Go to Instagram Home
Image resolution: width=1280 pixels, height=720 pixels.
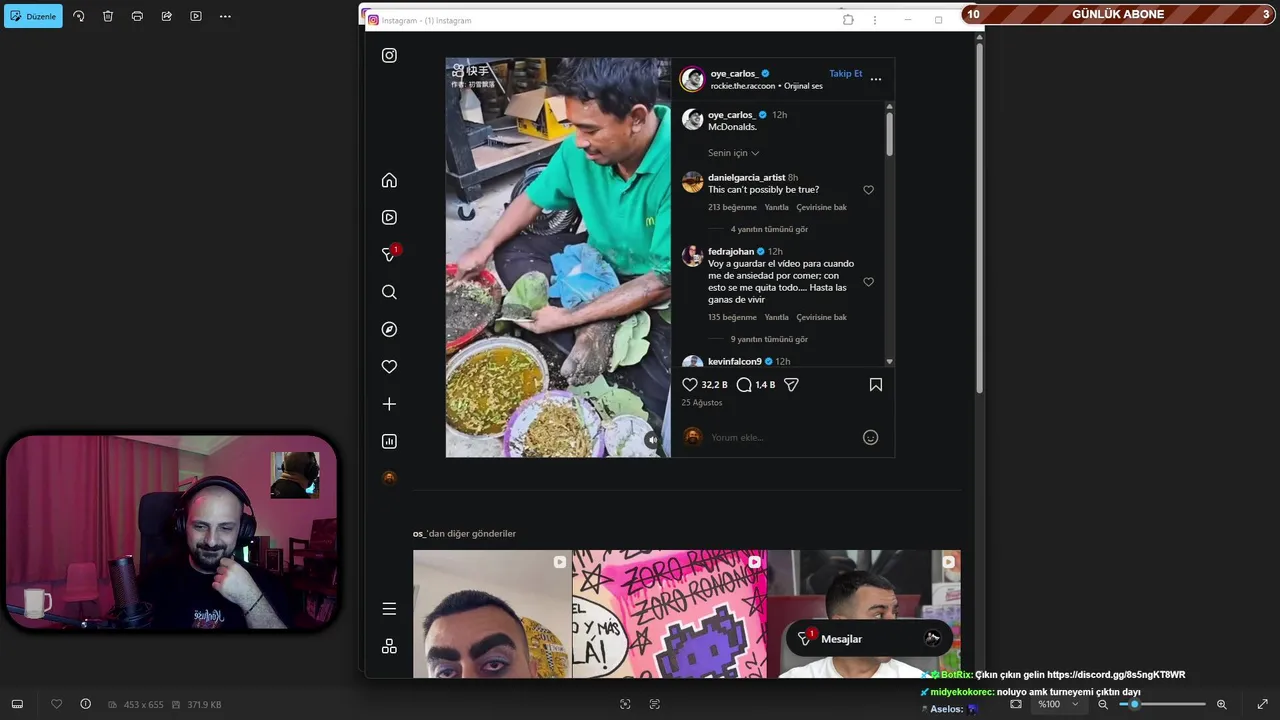point(389,180)
